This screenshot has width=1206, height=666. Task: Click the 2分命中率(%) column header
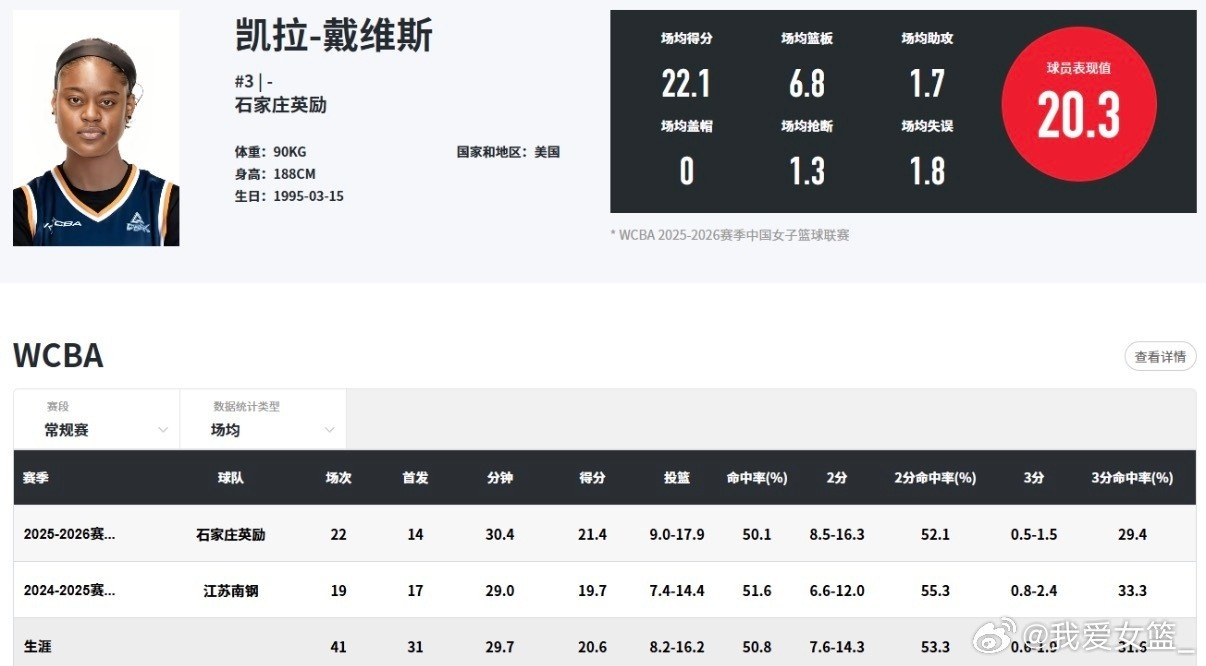(935, 478)
